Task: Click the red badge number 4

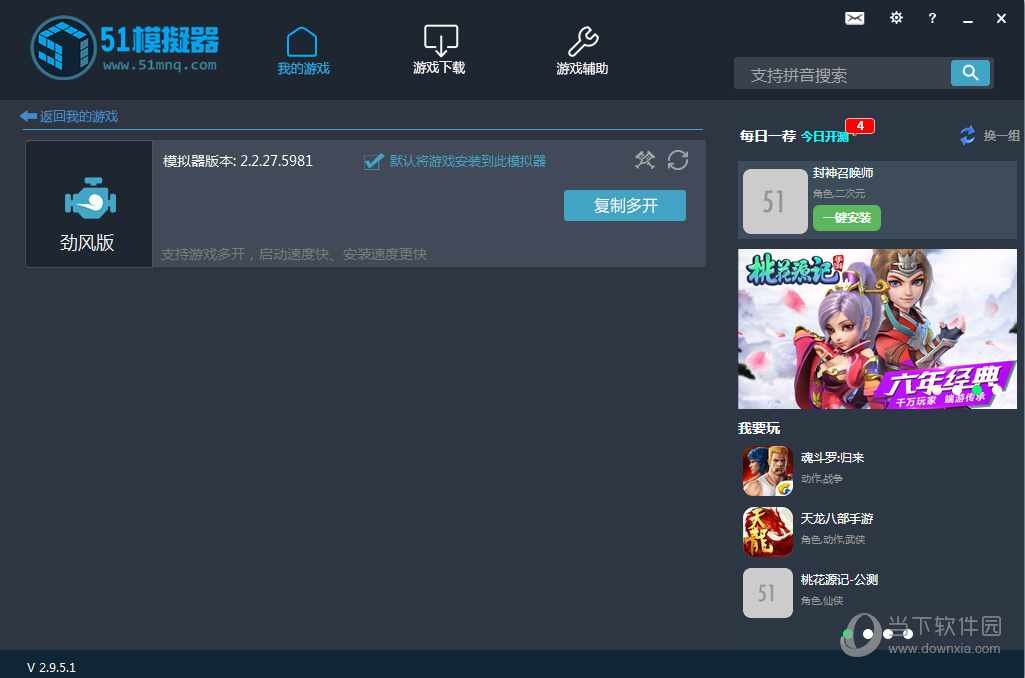Action: [x=860, y=126]
